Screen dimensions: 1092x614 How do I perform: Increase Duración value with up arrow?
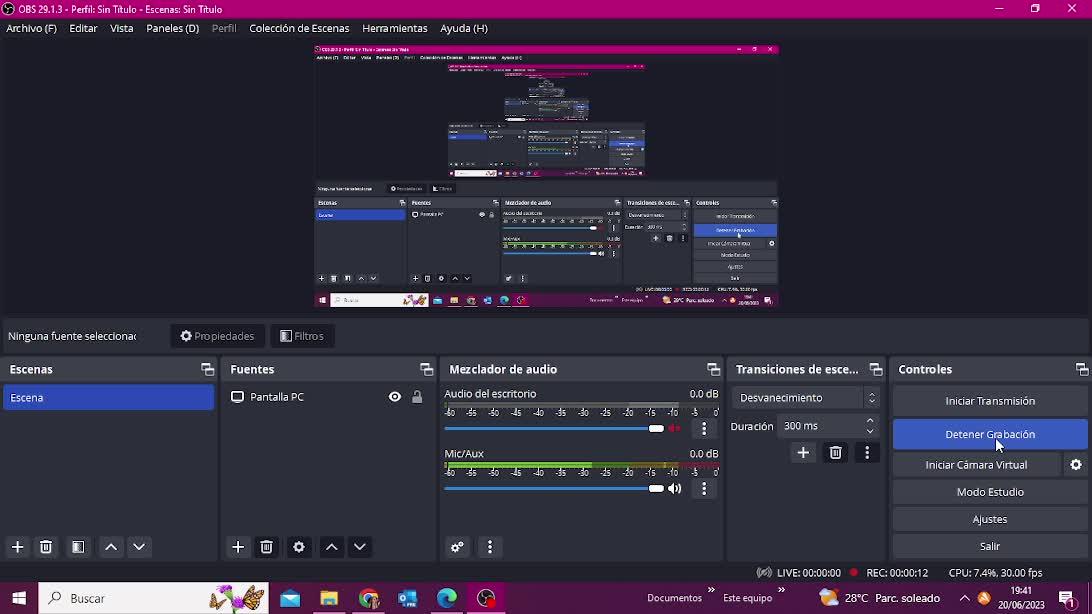[x=870, y=420]
